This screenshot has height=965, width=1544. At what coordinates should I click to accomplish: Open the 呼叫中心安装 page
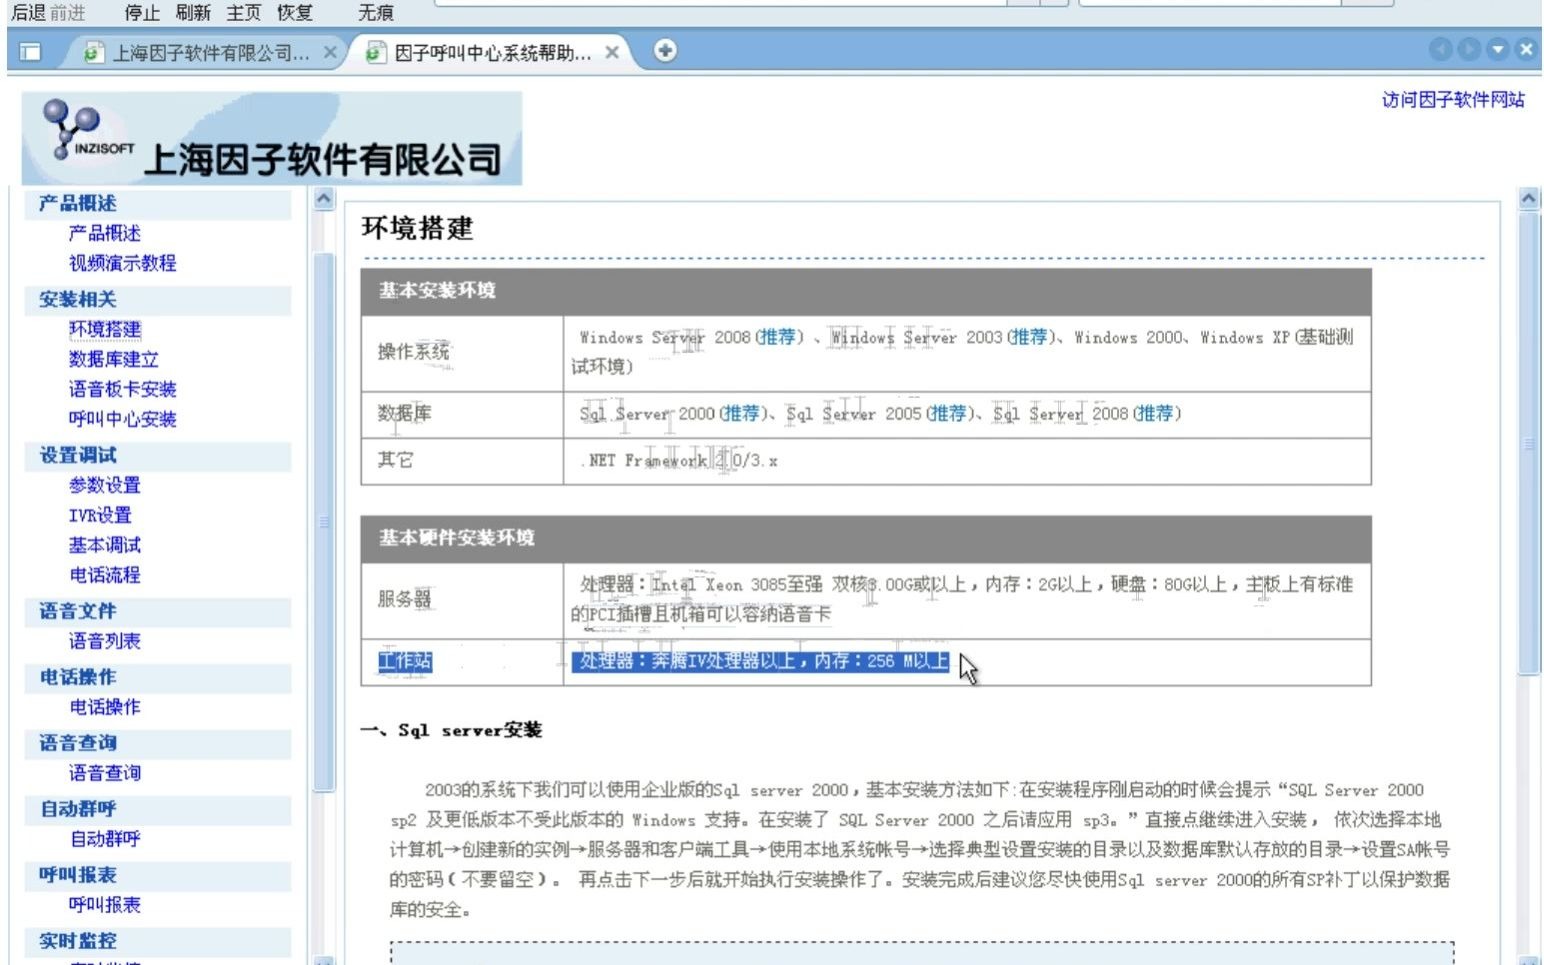(x=122, y=419)
